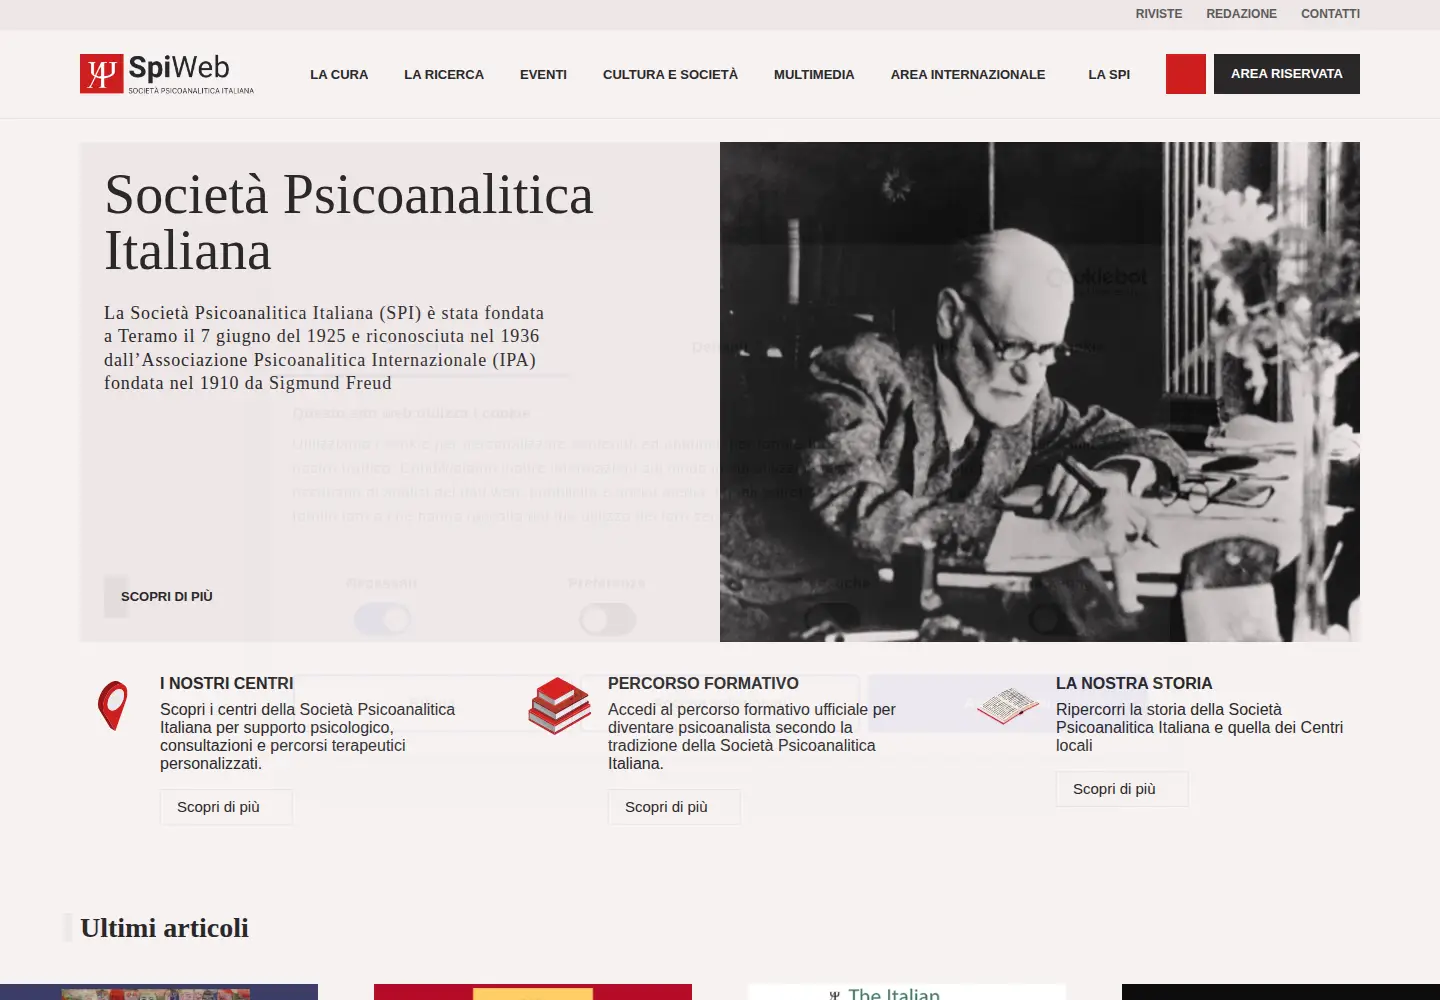Open CULTURA E SOCIETÀ menu
1440x1000 pixels.
tap(670, 75)
